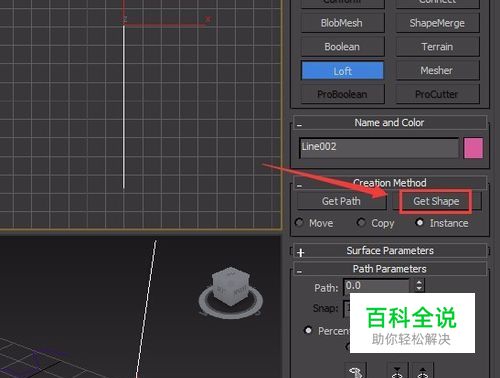Click the Get Shape button

pyautogui.click(x=436, y=201)
